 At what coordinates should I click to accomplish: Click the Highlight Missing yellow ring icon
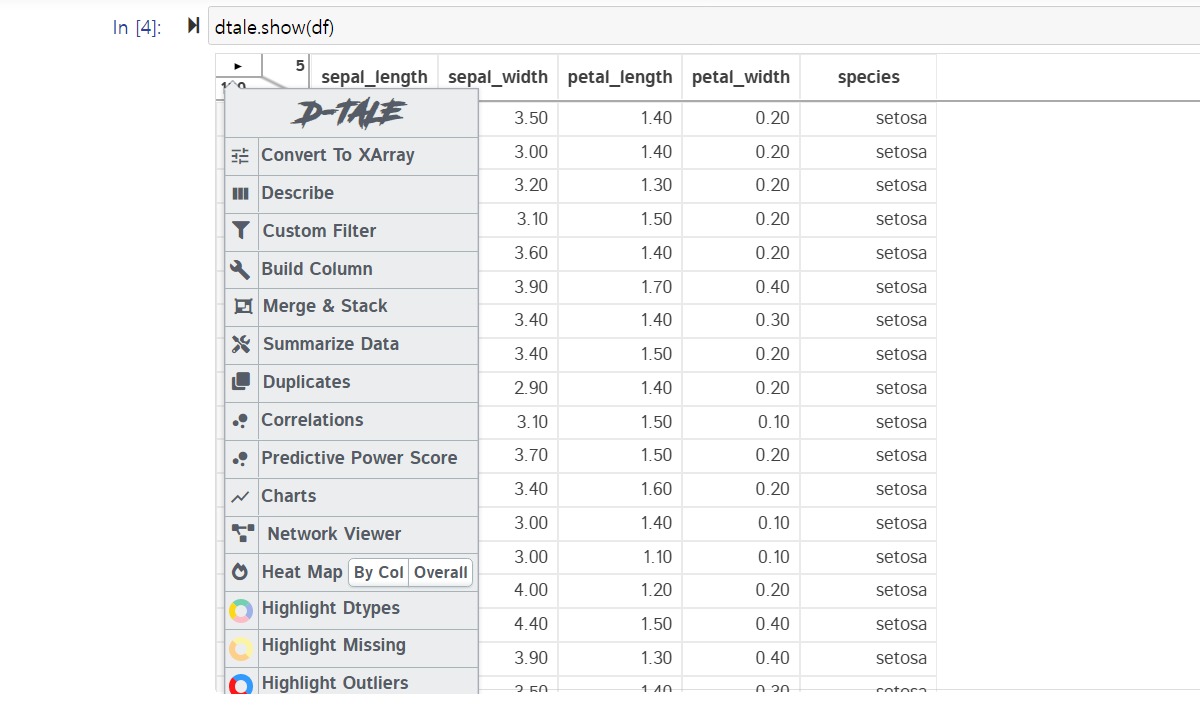click(241, 648)
